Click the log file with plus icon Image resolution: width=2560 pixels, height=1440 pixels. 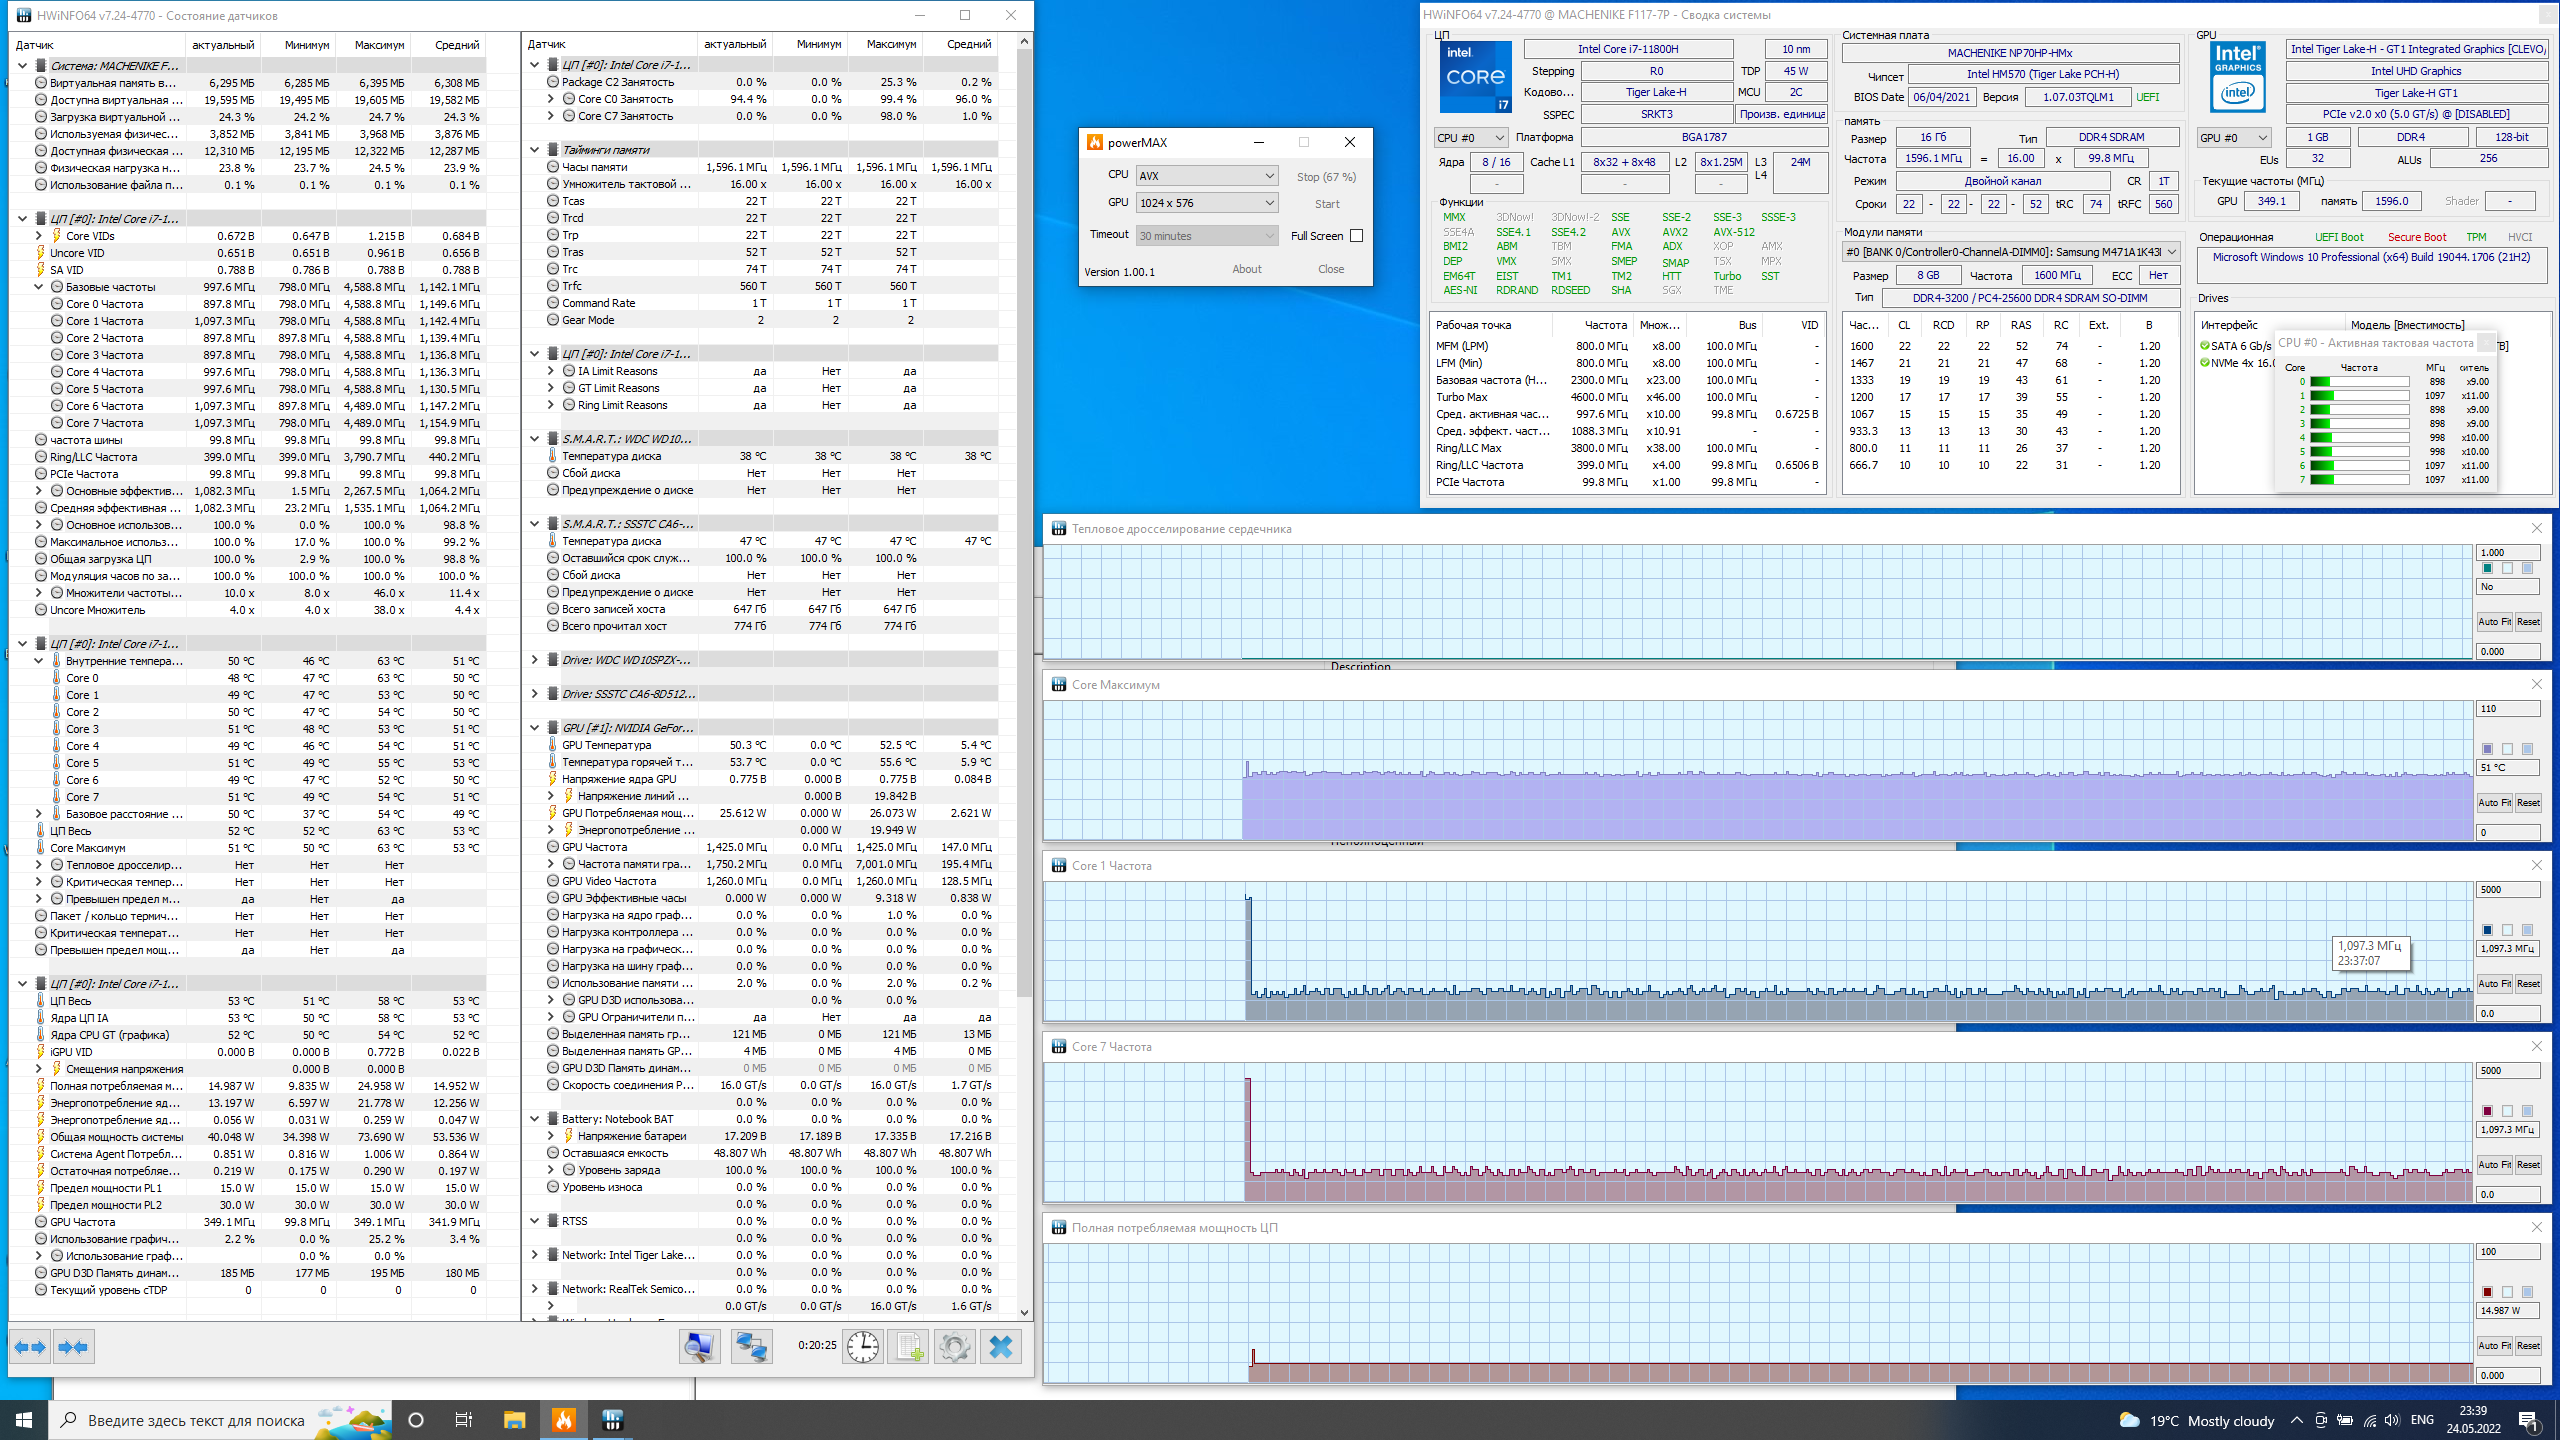pos(908,1347)
